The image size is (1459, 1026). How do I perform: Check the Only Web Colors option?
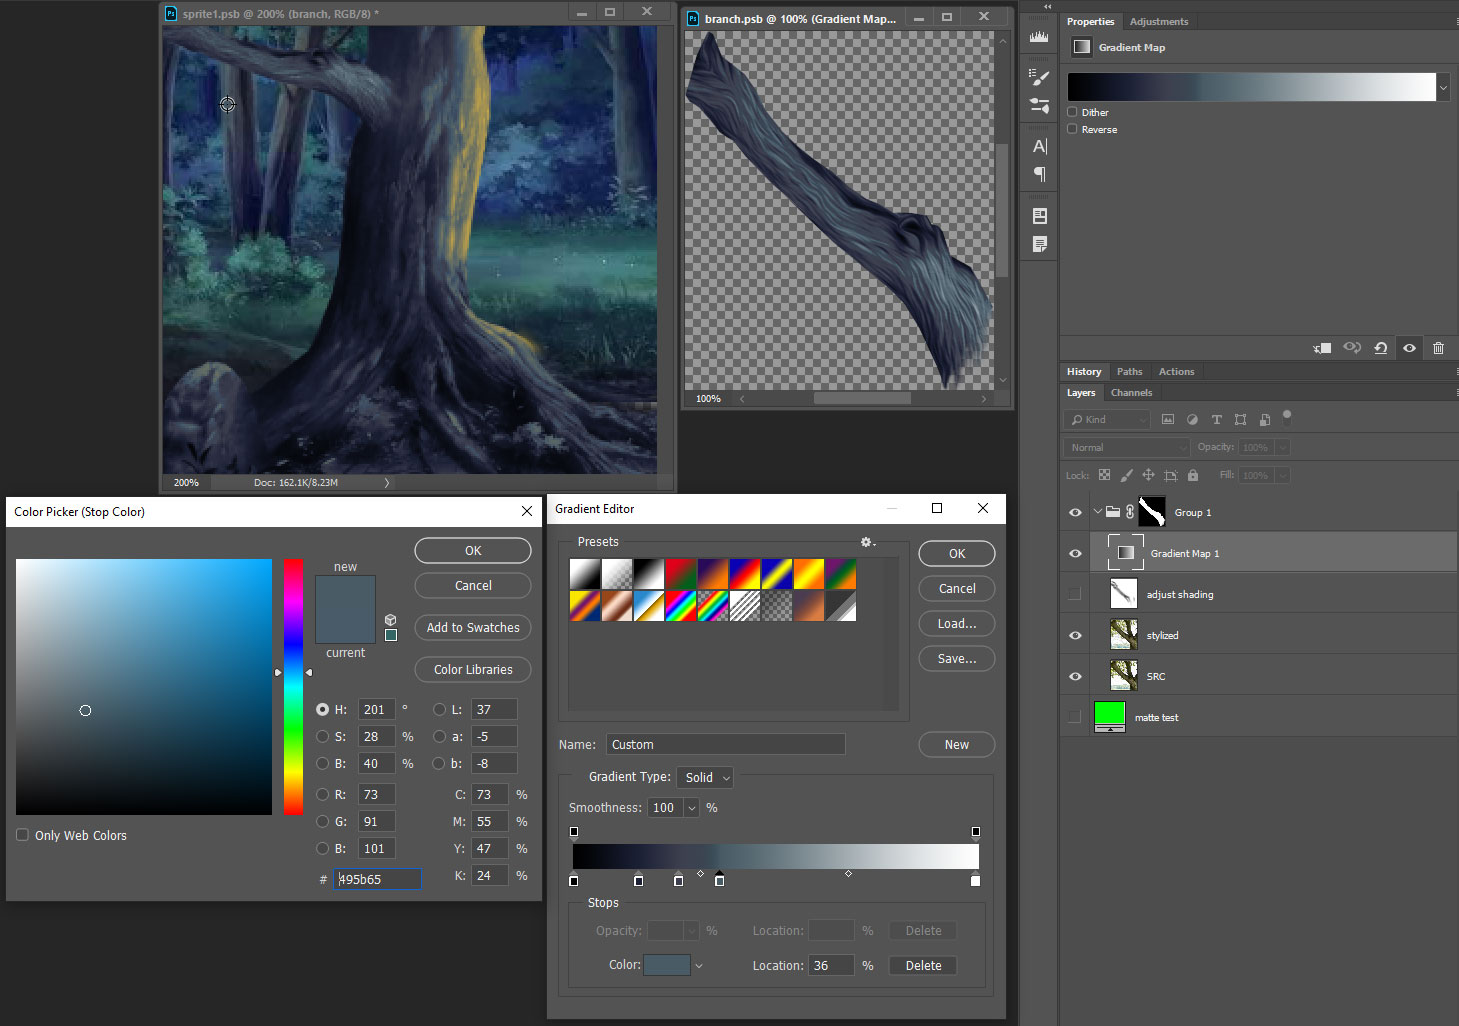tap(22, 835)
